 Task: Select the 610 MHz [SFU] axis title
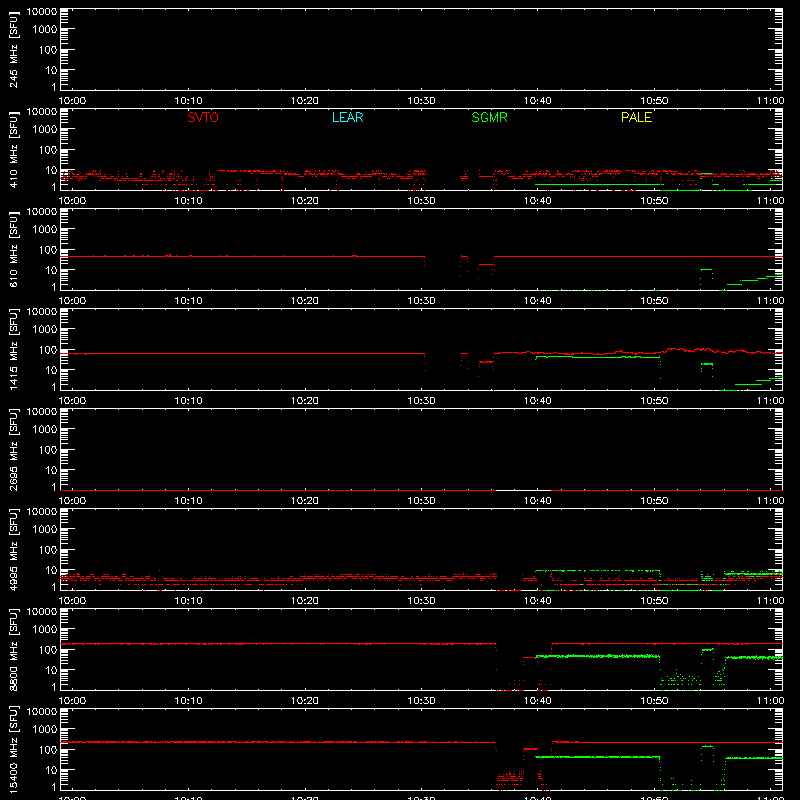(14, 249)
